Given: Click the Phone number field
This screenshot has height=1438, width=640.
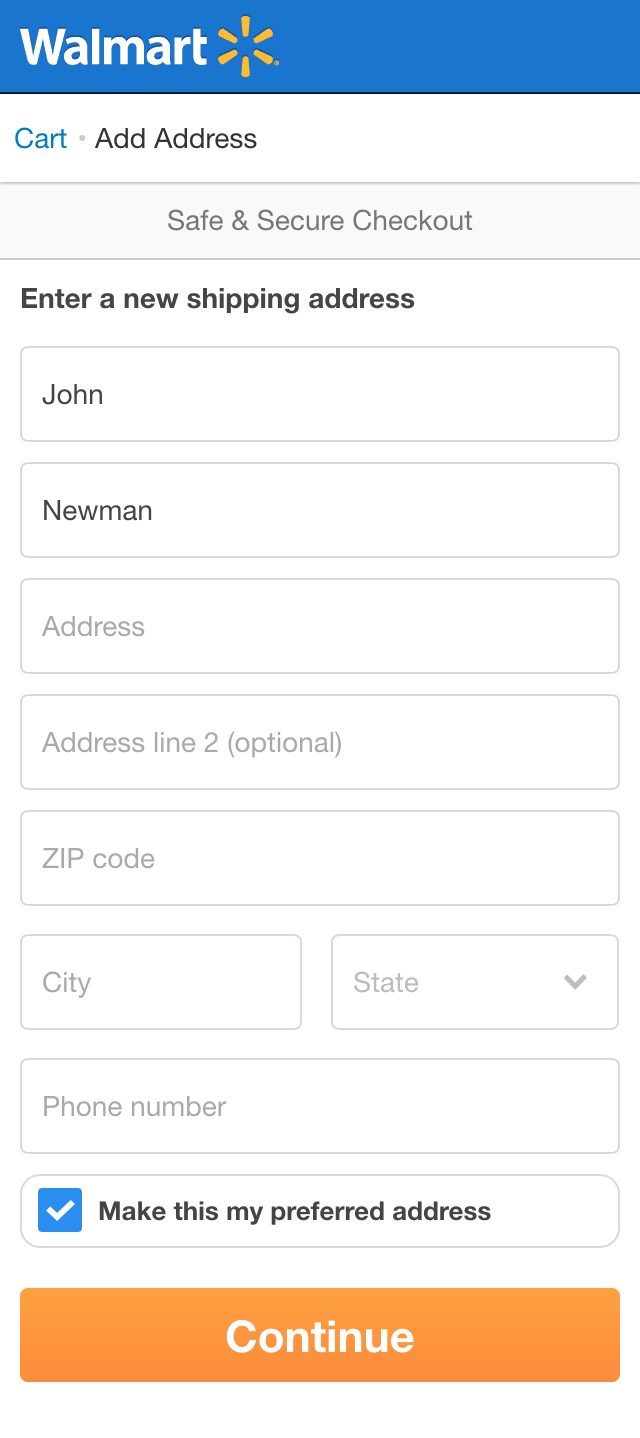Looking at the screenshot, I should (x=320, y=1106).
